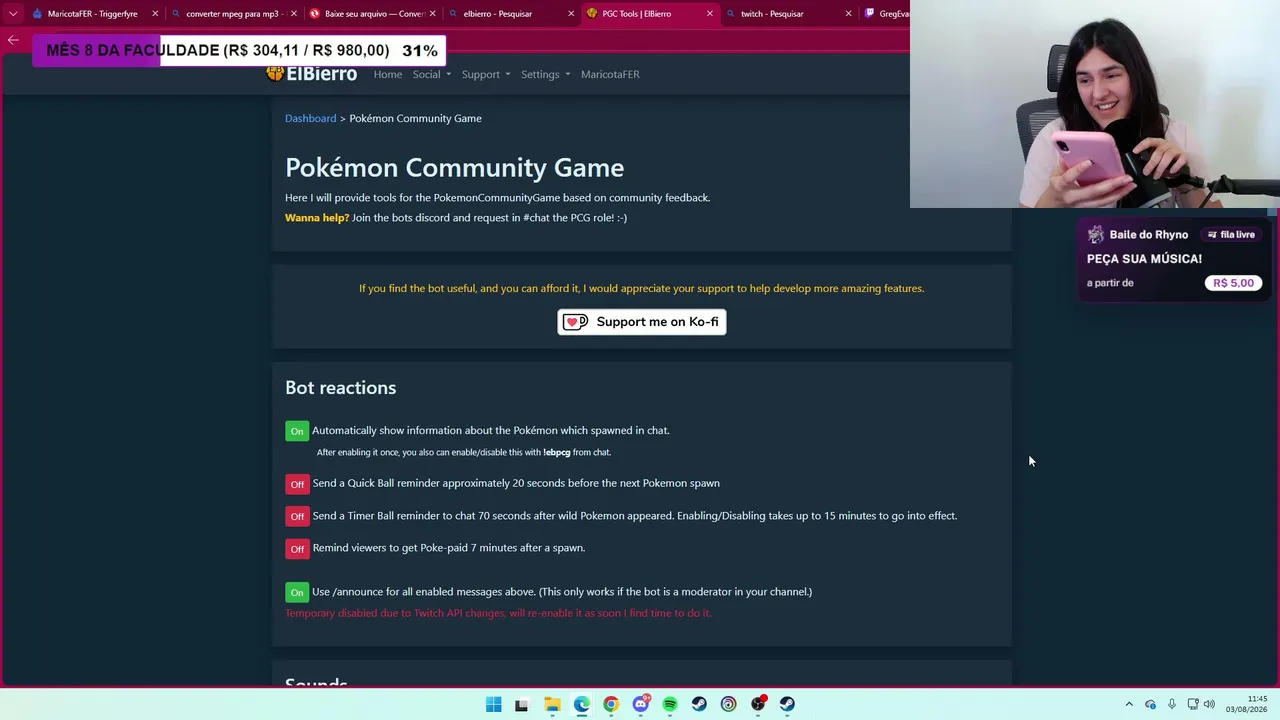Click the Support me on Ko-fi button

point(642,322)
